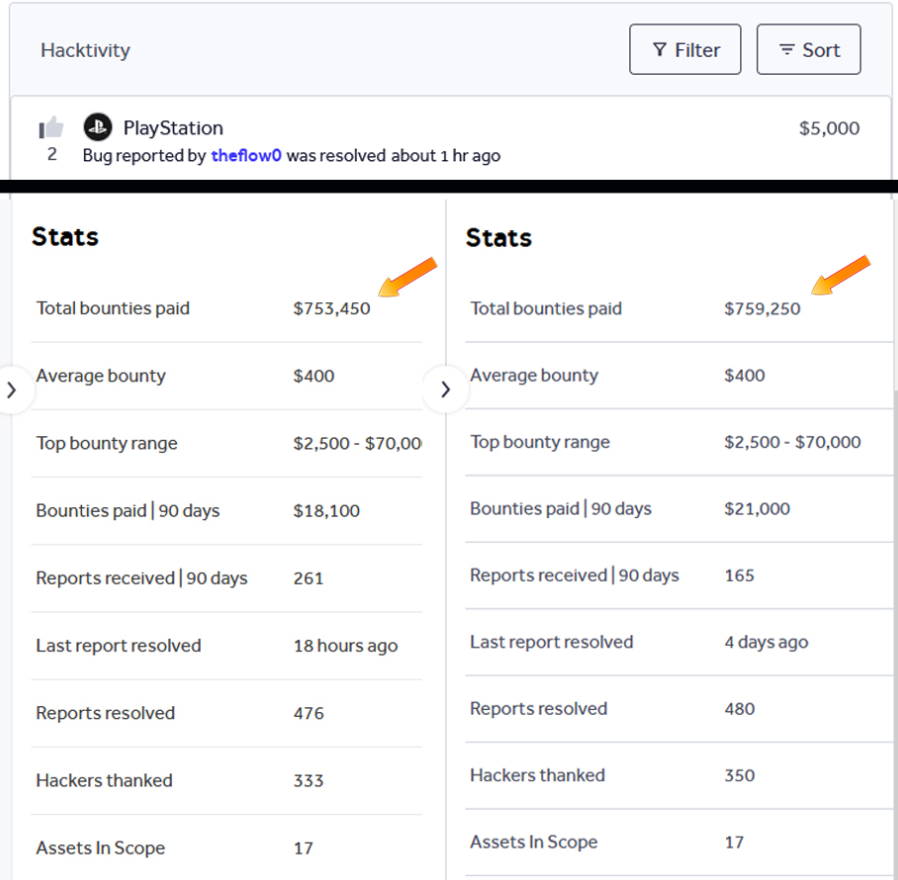Click the left panel Stats heading
This screenshot has width=898, height=880.
(x=65, y=237)
